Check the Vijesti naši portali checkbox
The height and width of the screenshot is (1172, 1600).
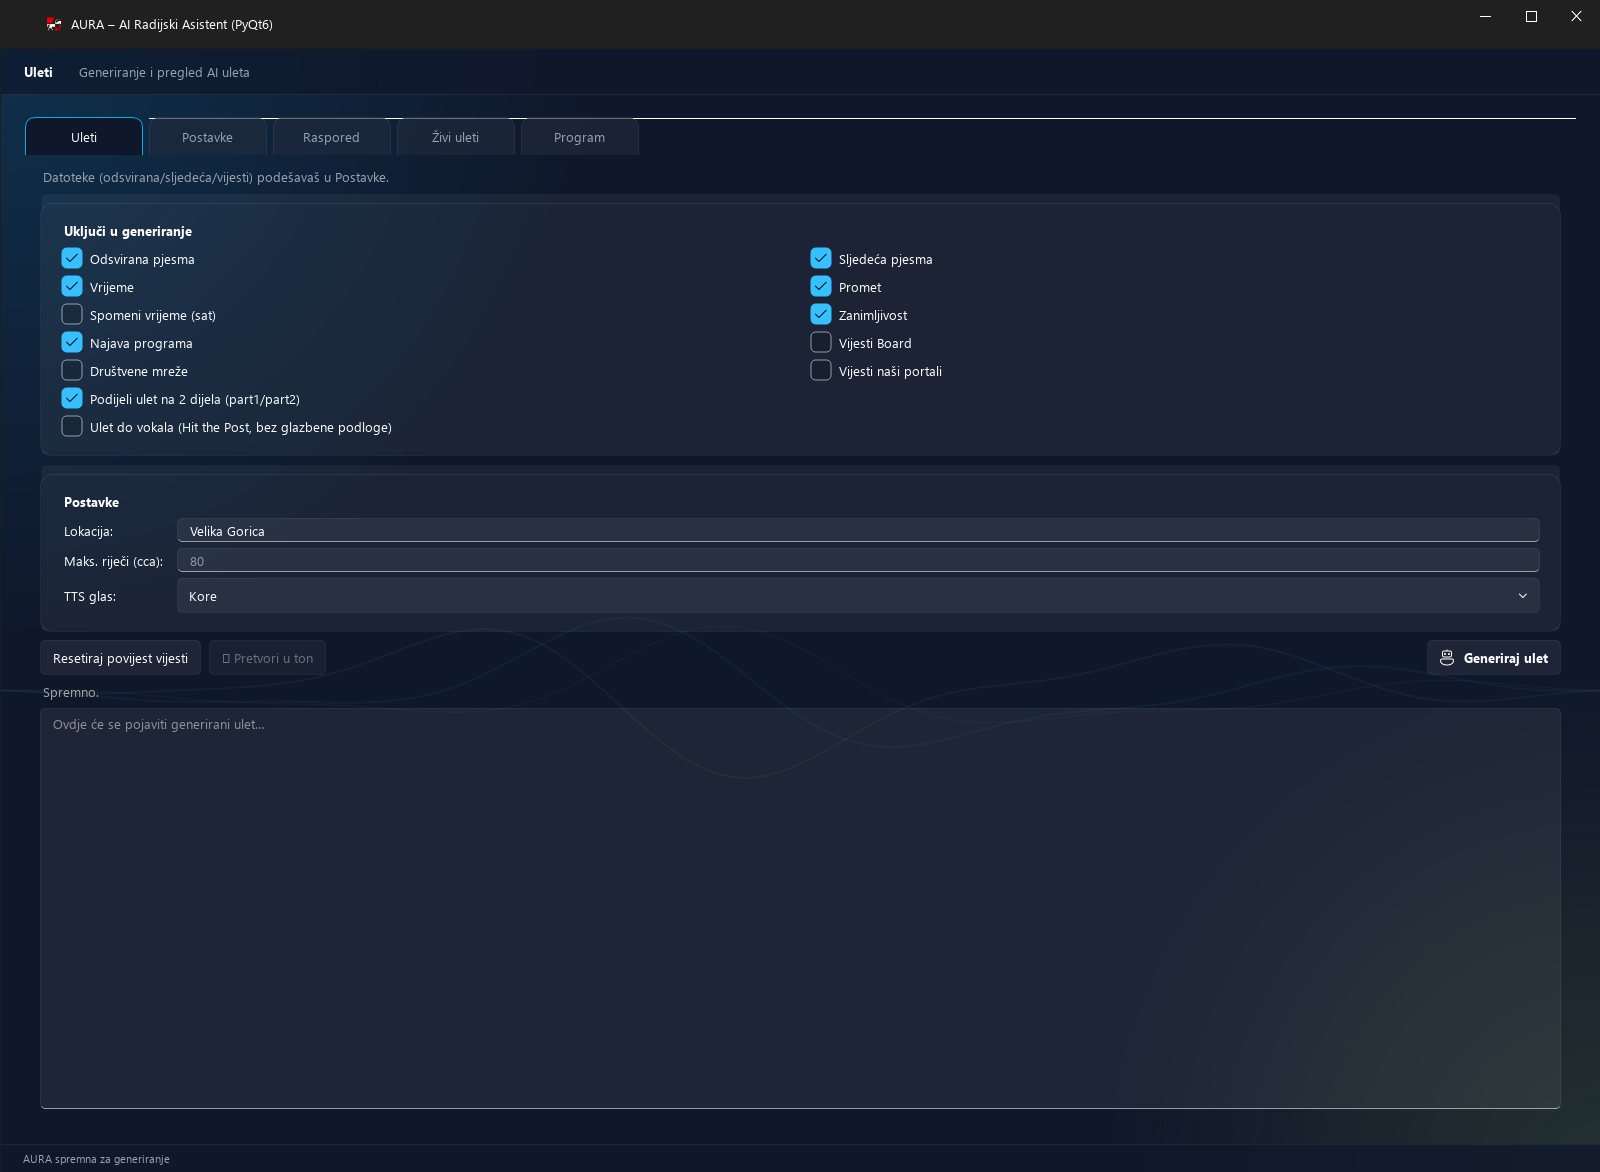click(821, 370)
